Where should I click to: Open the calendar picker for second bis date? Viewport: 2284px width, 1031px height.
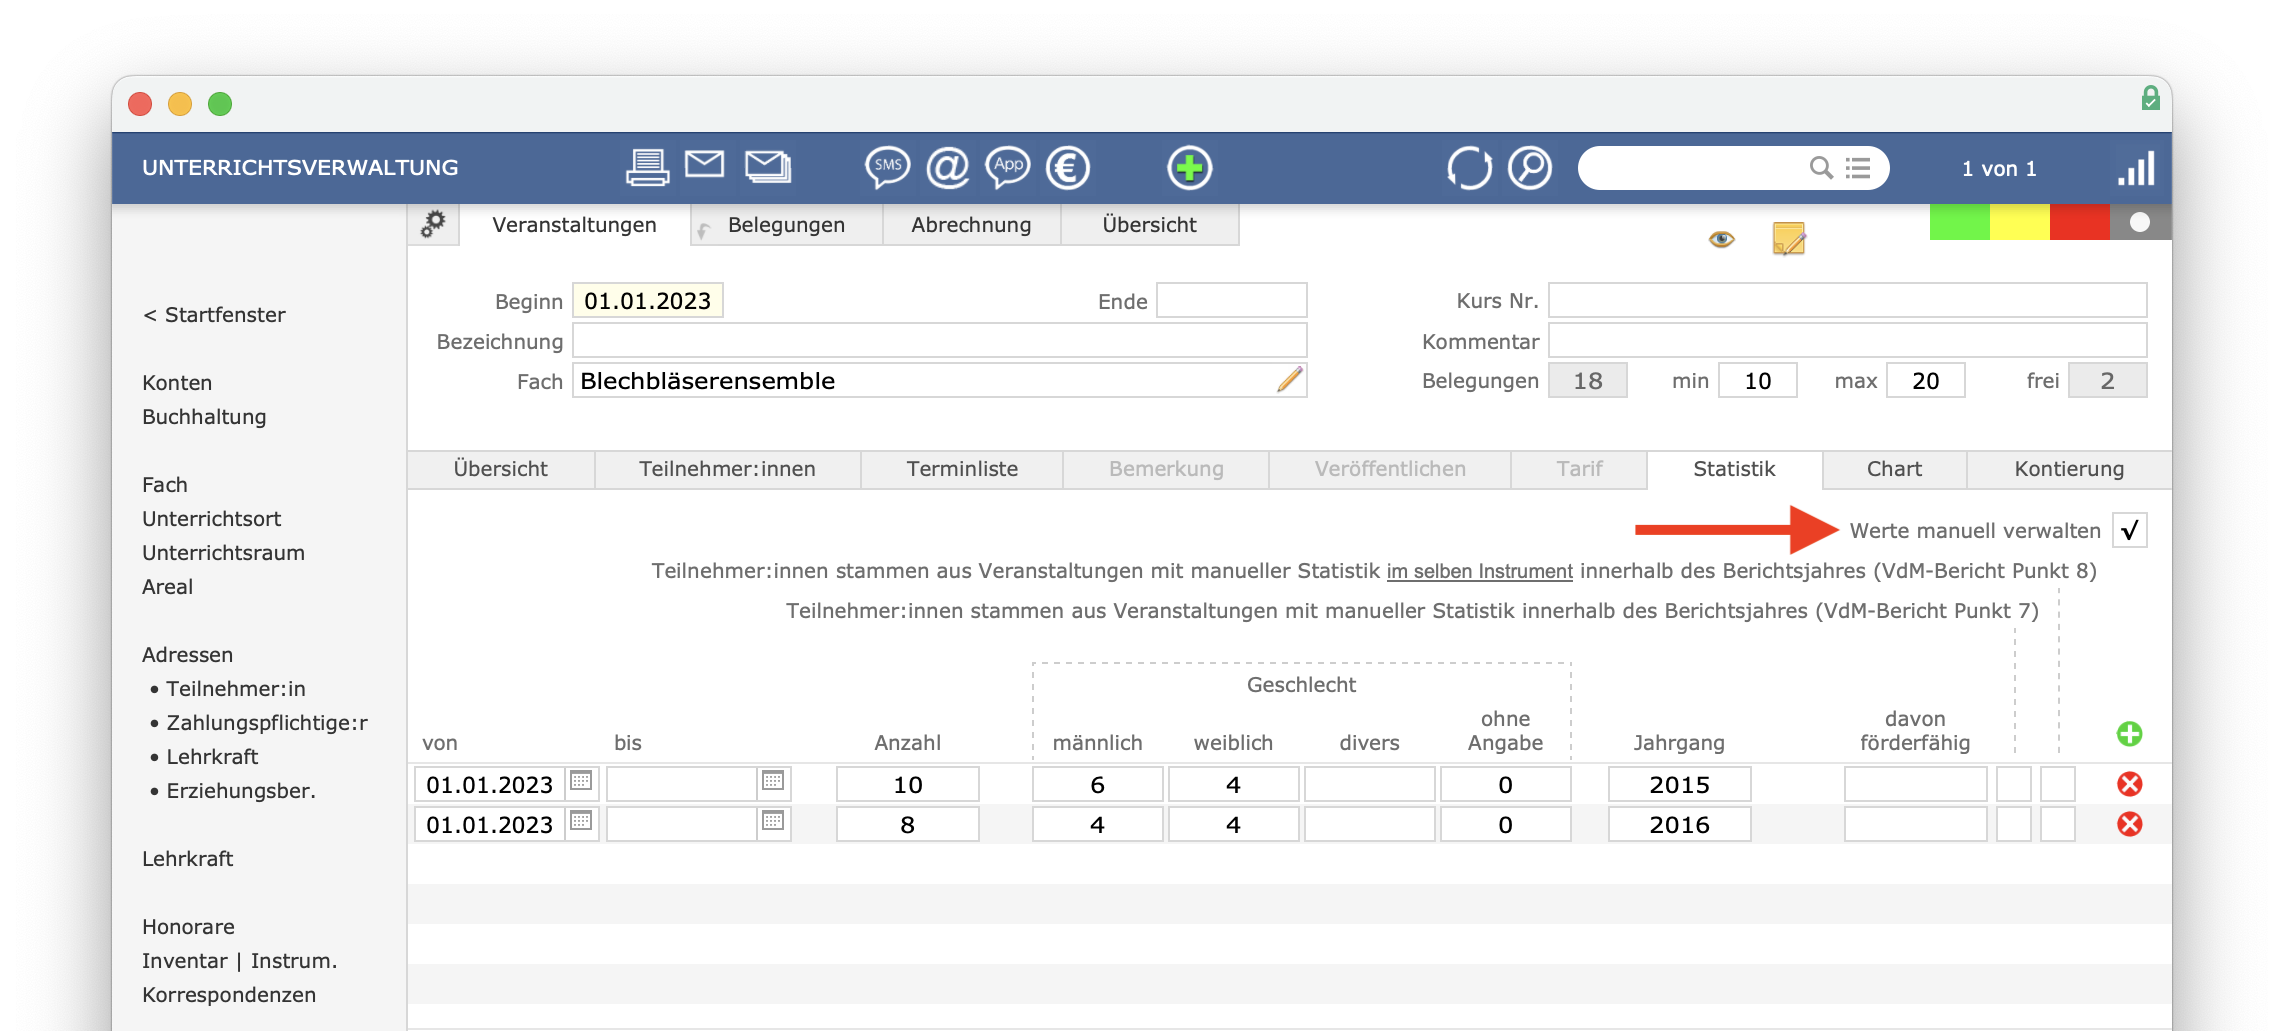coord(773,822)
